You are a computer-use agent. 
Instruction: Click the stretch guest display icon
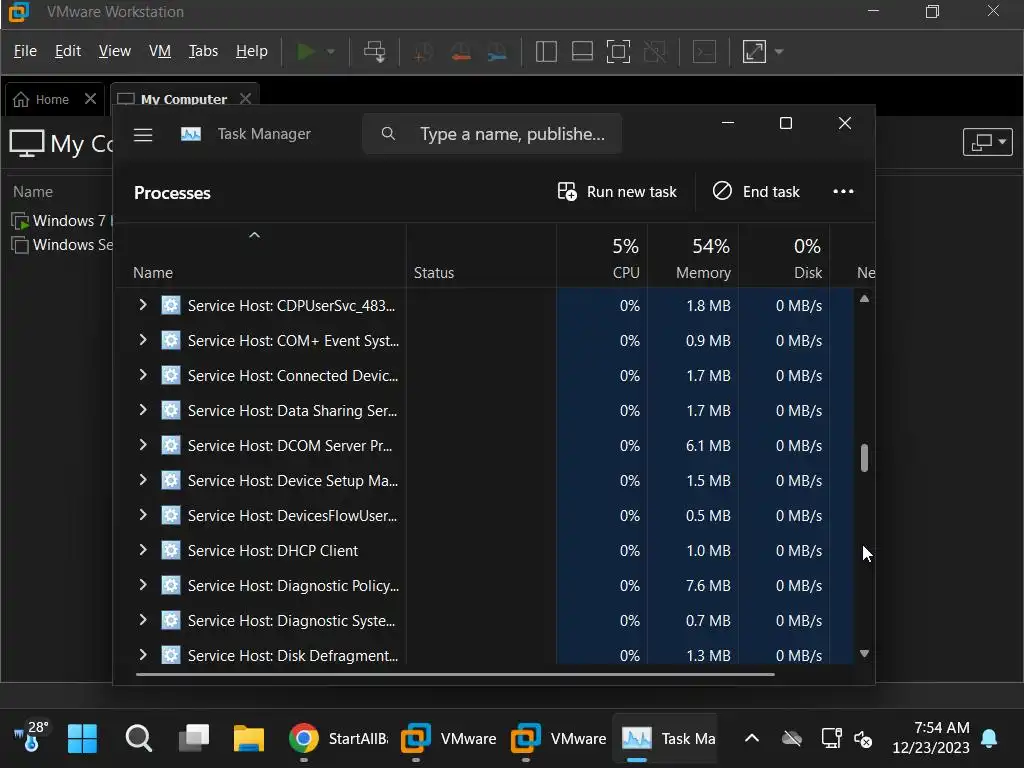(x=754, y=52)
